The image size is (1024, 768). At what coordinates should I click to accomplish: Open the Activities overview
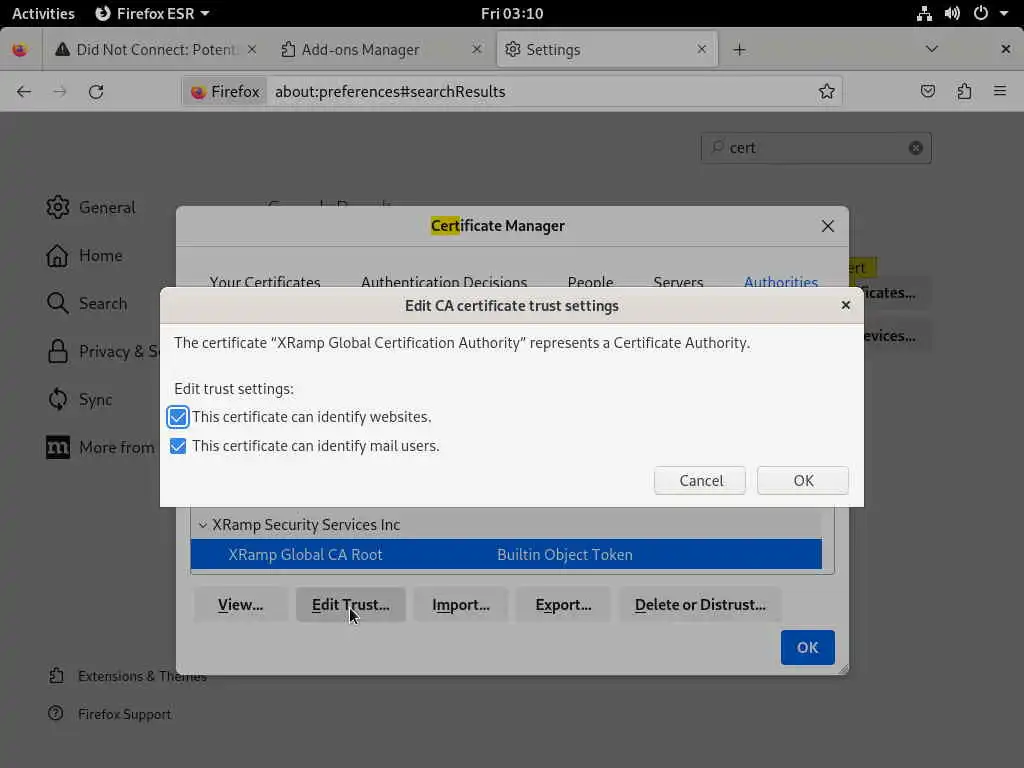point(43,13)
